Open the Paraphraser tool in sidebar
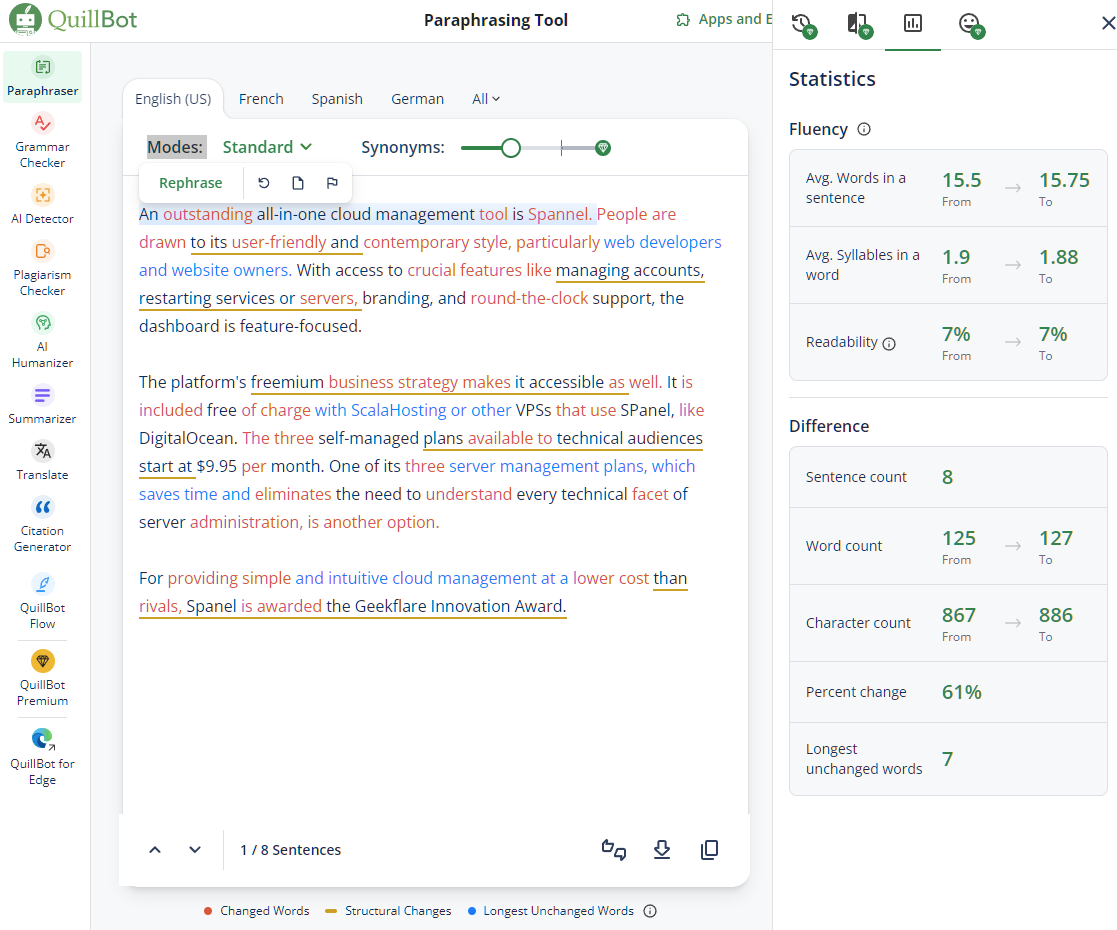The width and height of the screenshot is (1117, 930). 43,77
